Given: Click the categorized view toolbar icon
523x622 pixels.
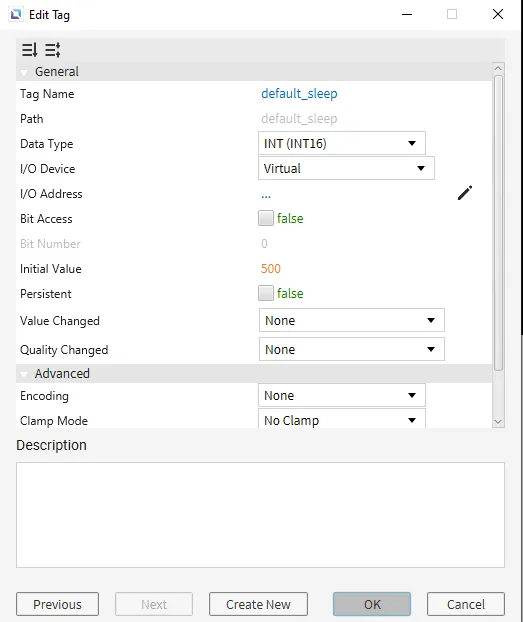Looking at the screenshot, I should (52, 50).
